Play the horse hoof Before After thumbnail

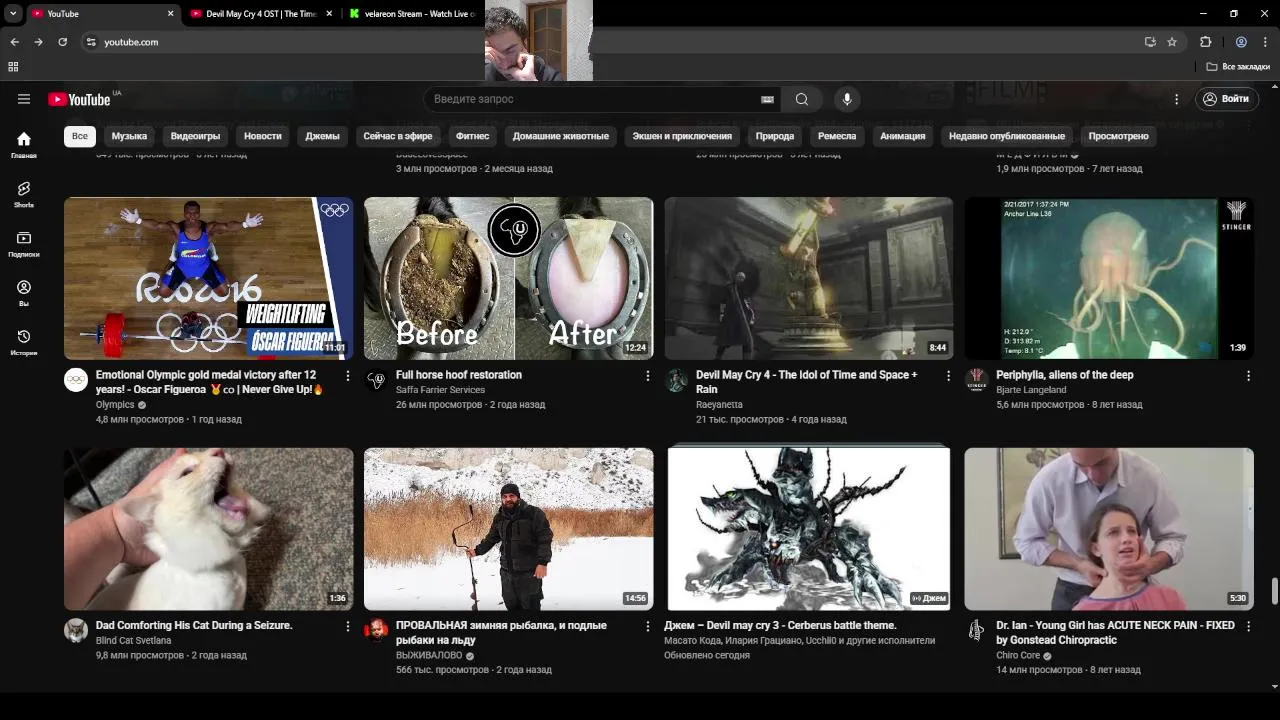pos(508,278)
